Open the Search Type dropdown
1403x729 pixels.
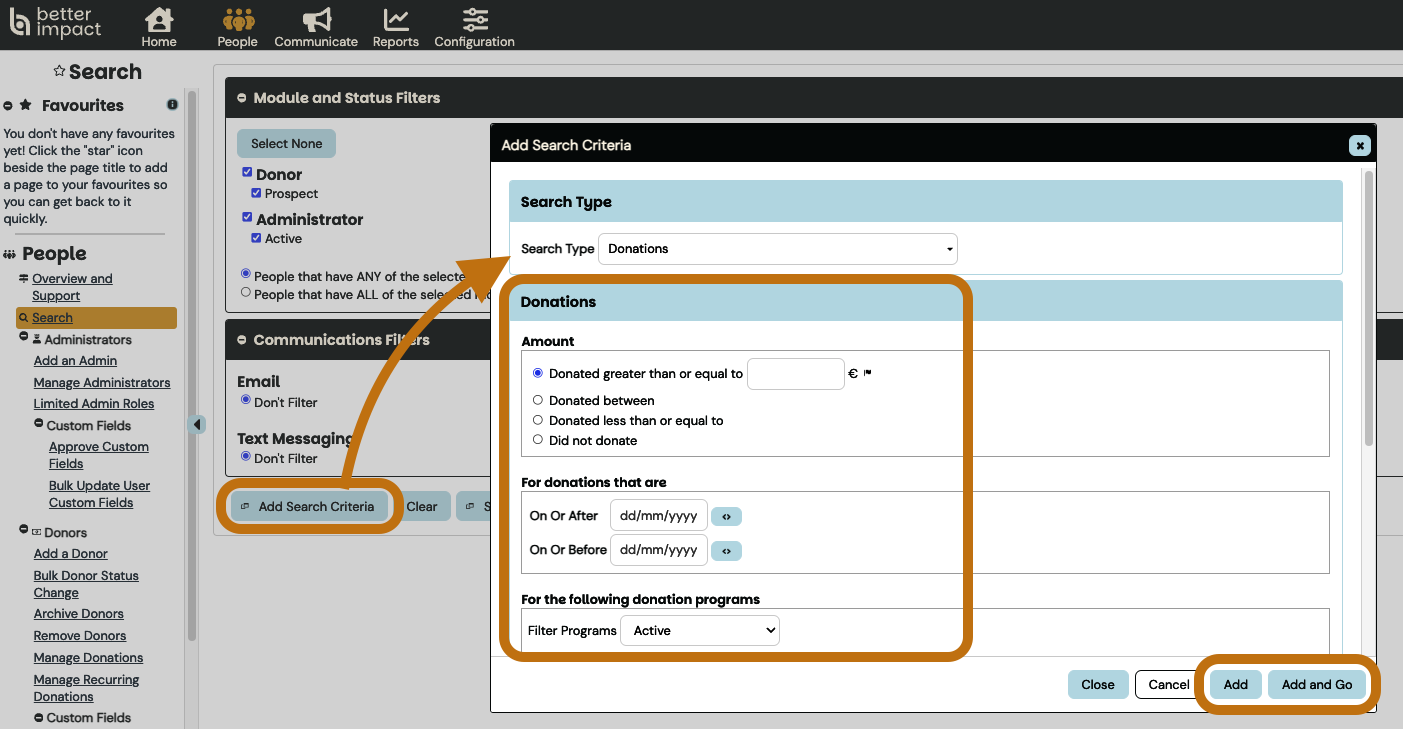(777, 249)
